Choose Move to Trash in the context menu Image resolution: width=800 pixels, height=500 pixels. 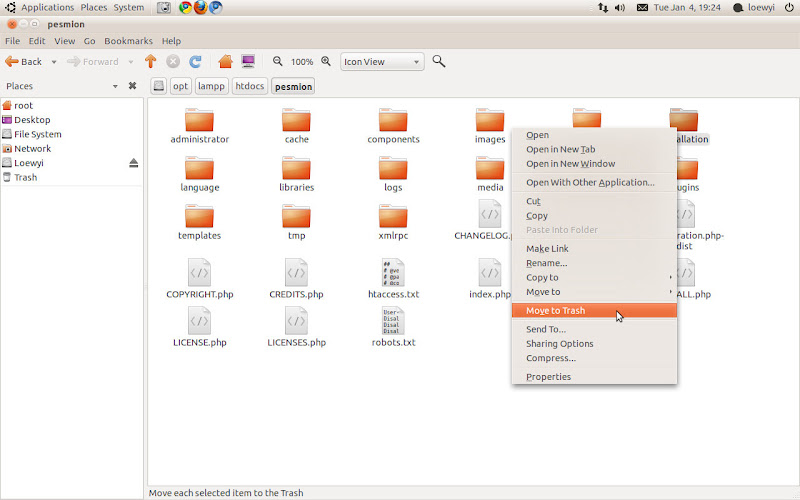point(594,310)
